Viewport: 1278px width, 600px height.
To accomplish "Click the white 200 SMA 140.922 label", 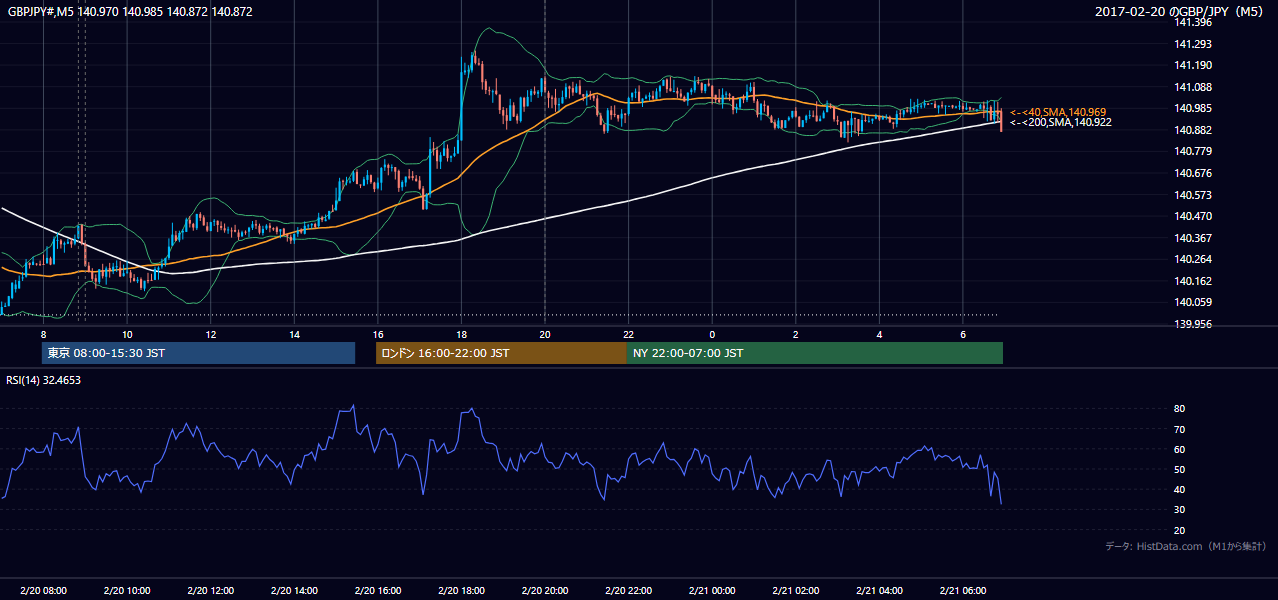I will click(1060, 122).
